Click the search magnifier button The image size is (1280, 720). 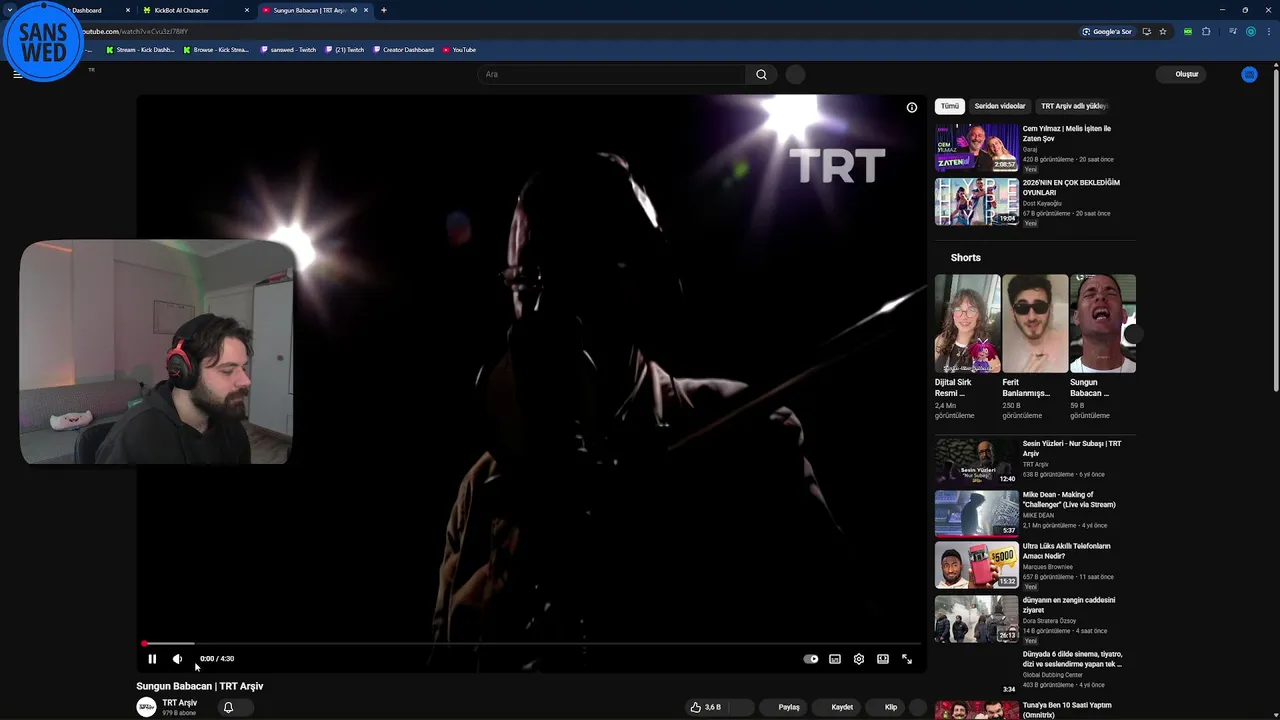(761, 74)
